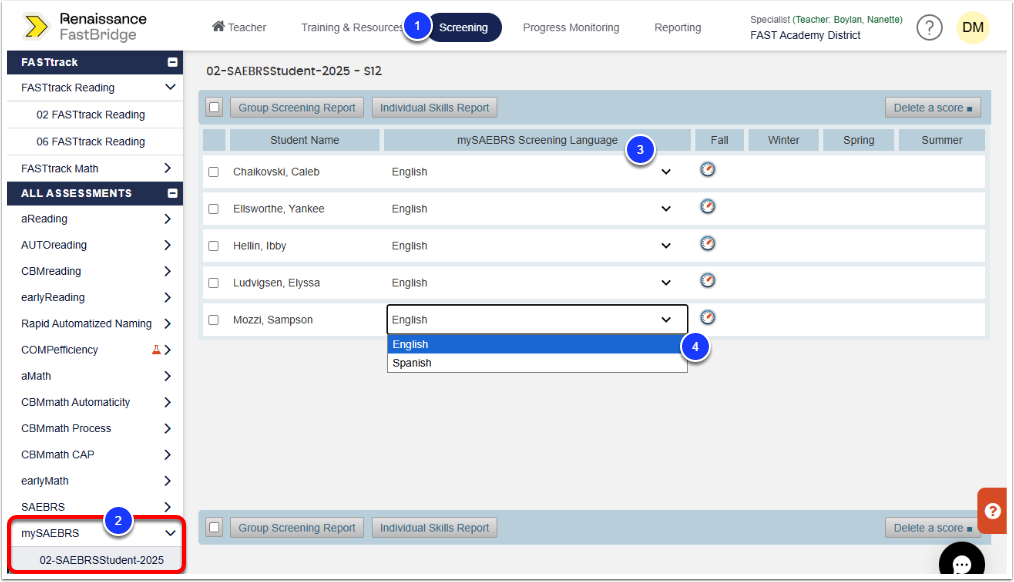Click the orange help widget on the right edge
Screen dimensions: 1014x582
point(991,510)
